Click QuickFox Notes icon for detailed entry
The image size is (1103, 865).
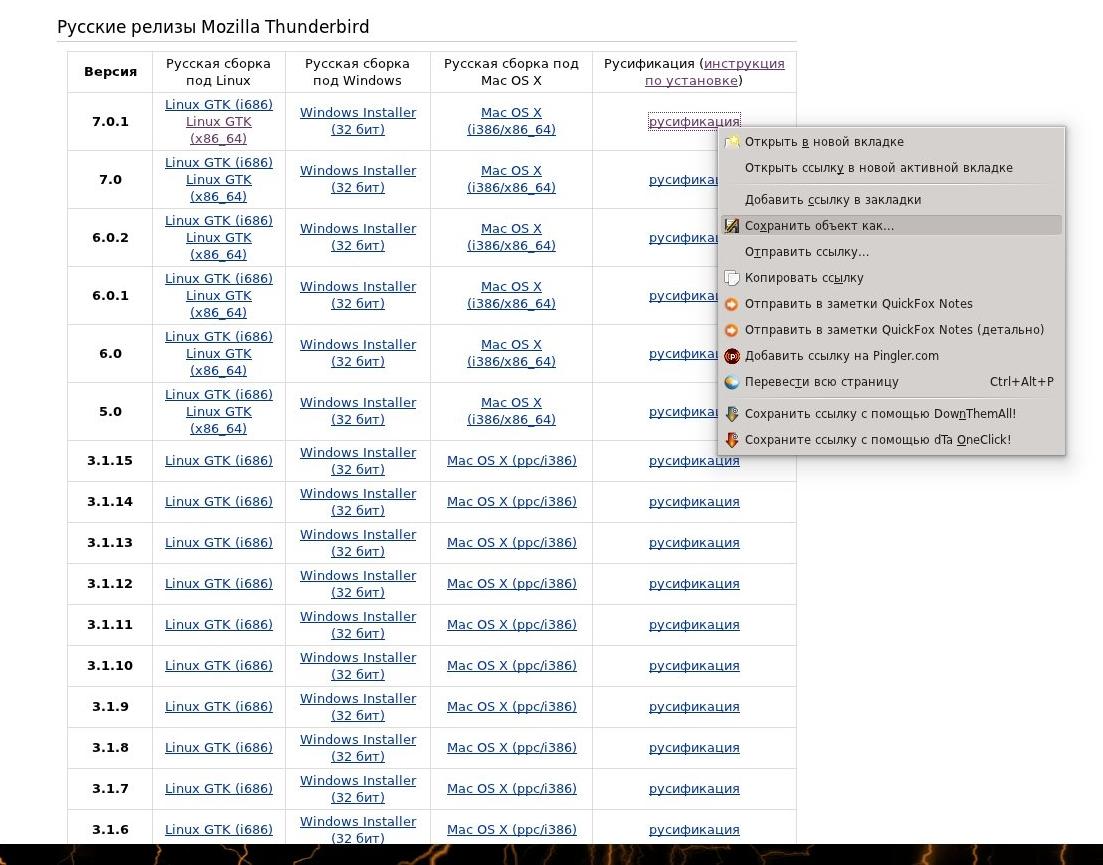tap(732, 330)
